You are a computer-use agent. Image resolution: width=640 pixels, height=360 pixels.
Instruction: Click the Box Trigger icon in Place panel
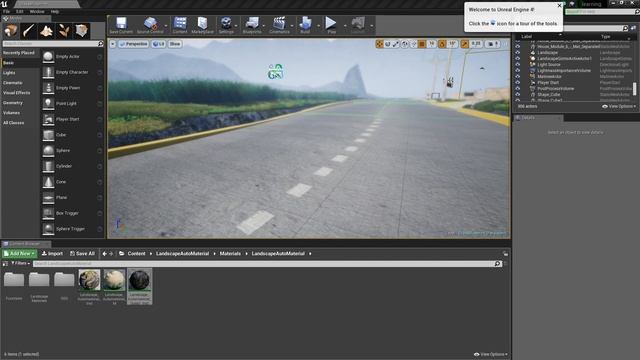click(48, 213)
